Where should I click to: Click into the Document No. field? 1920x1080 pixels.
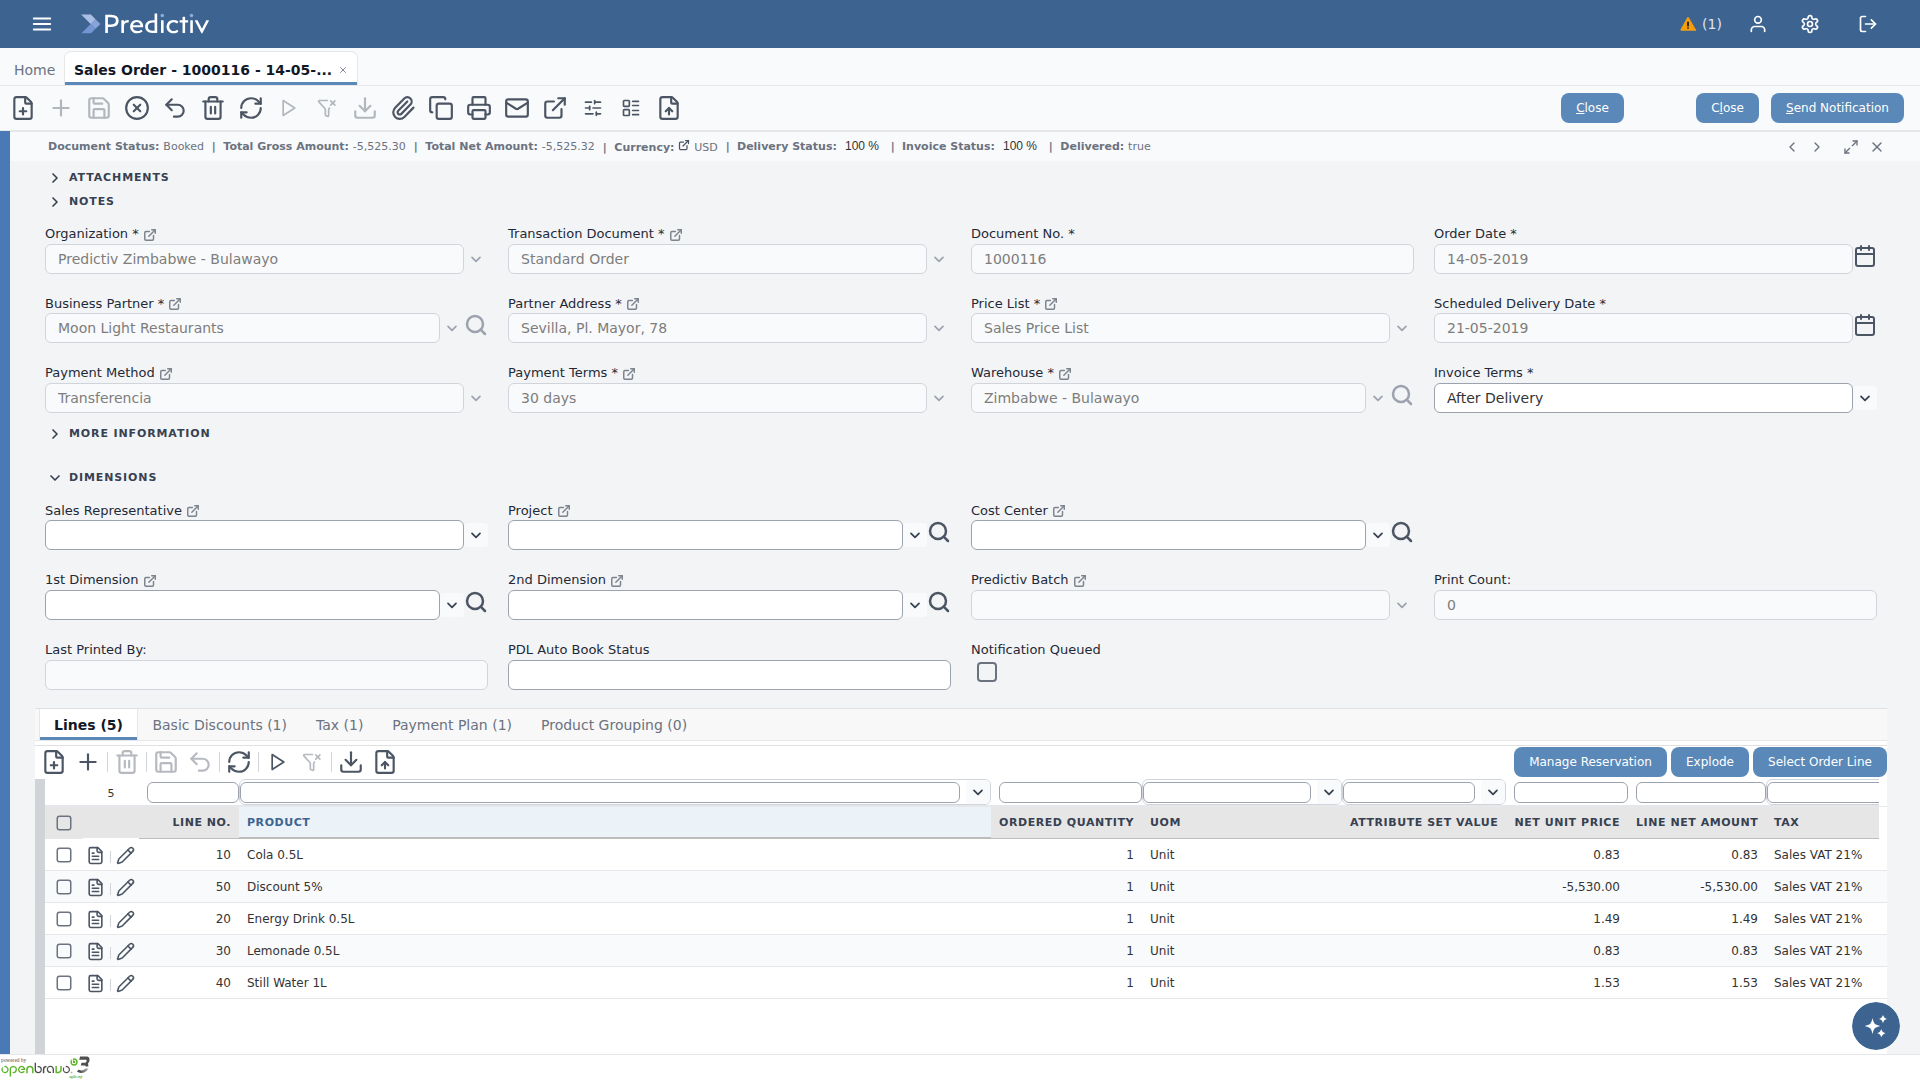pos(1192,259)
